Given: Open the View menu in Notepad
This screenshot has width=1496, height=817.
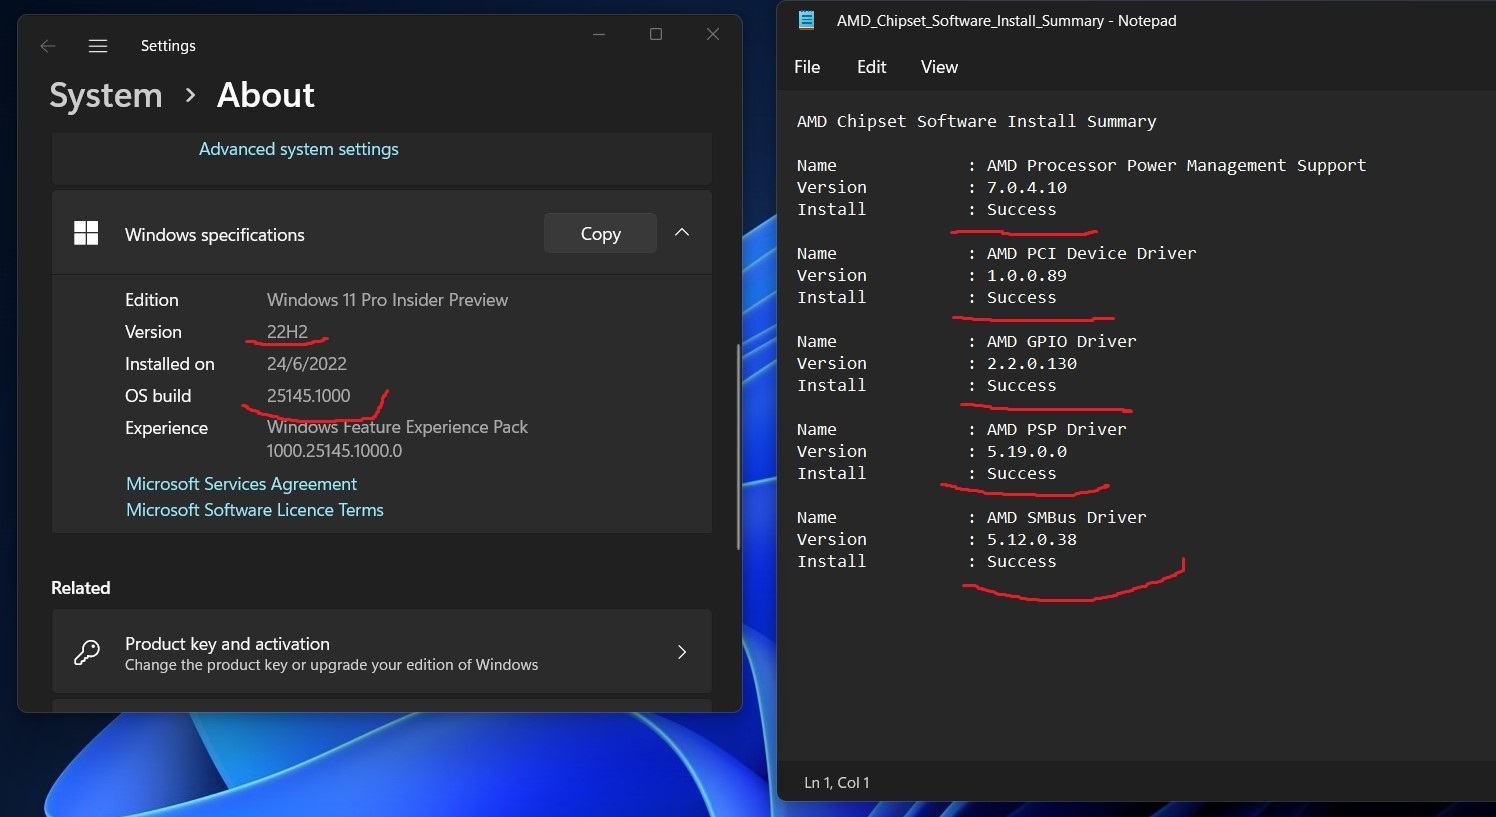Looking at the screenshot, I should tap(939, 67).
